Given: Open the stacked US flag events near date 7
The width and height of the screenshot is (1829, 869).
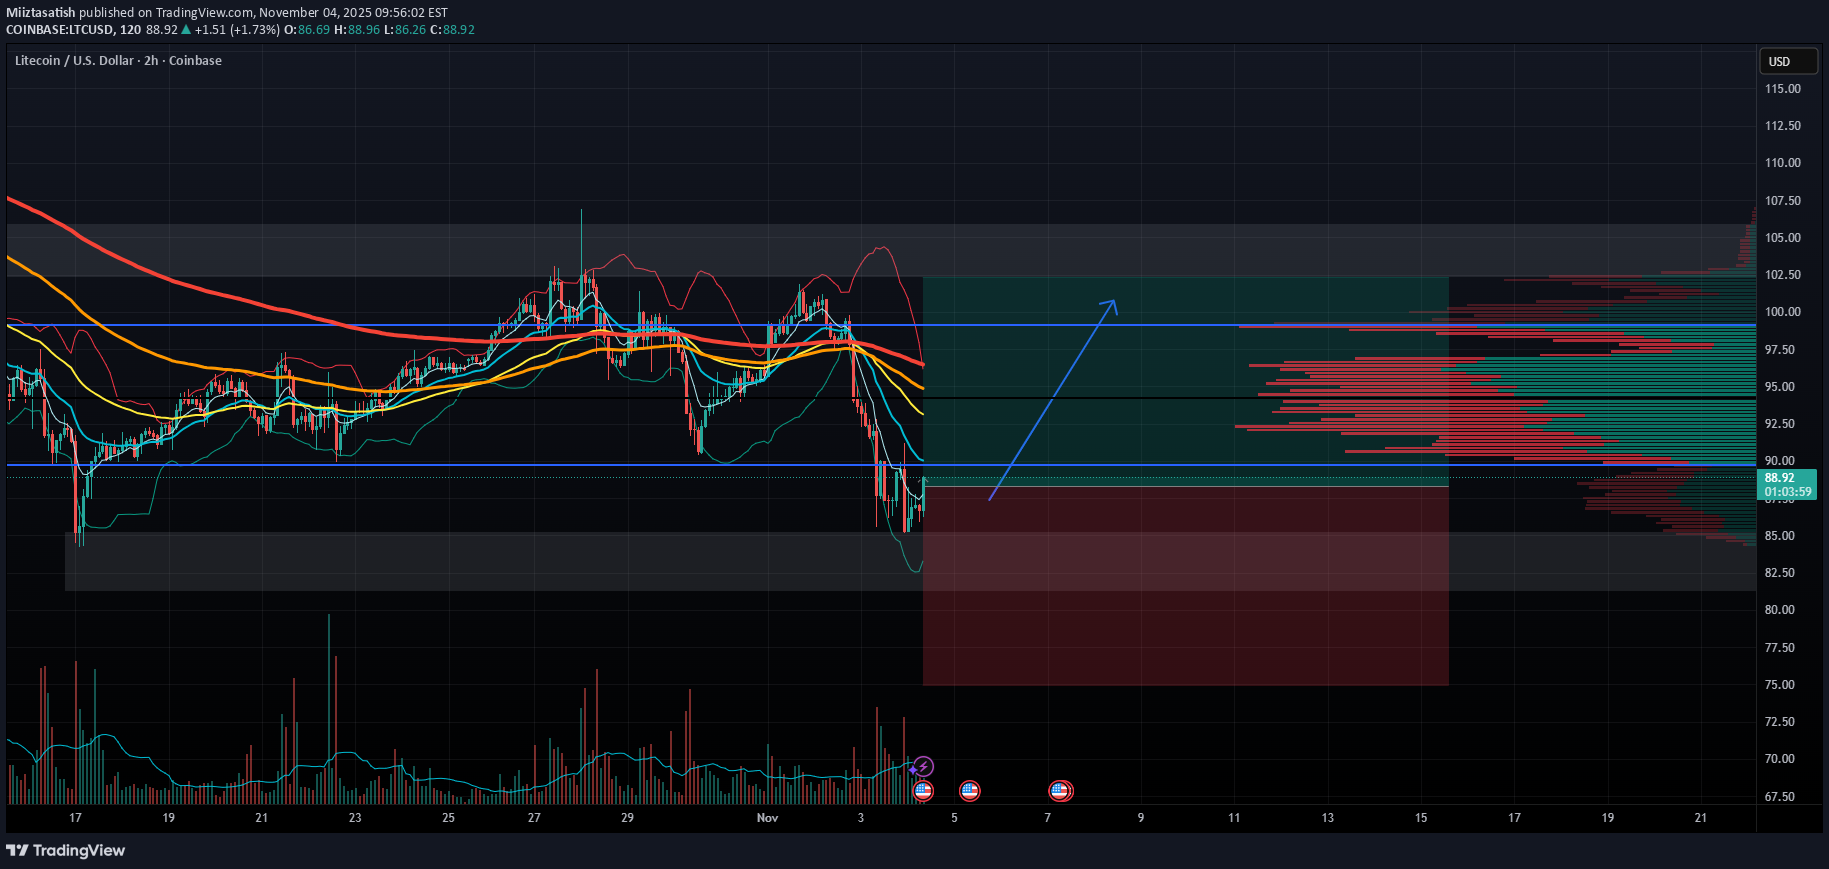Looking at the screenshot, I should tap(1060, 791).
